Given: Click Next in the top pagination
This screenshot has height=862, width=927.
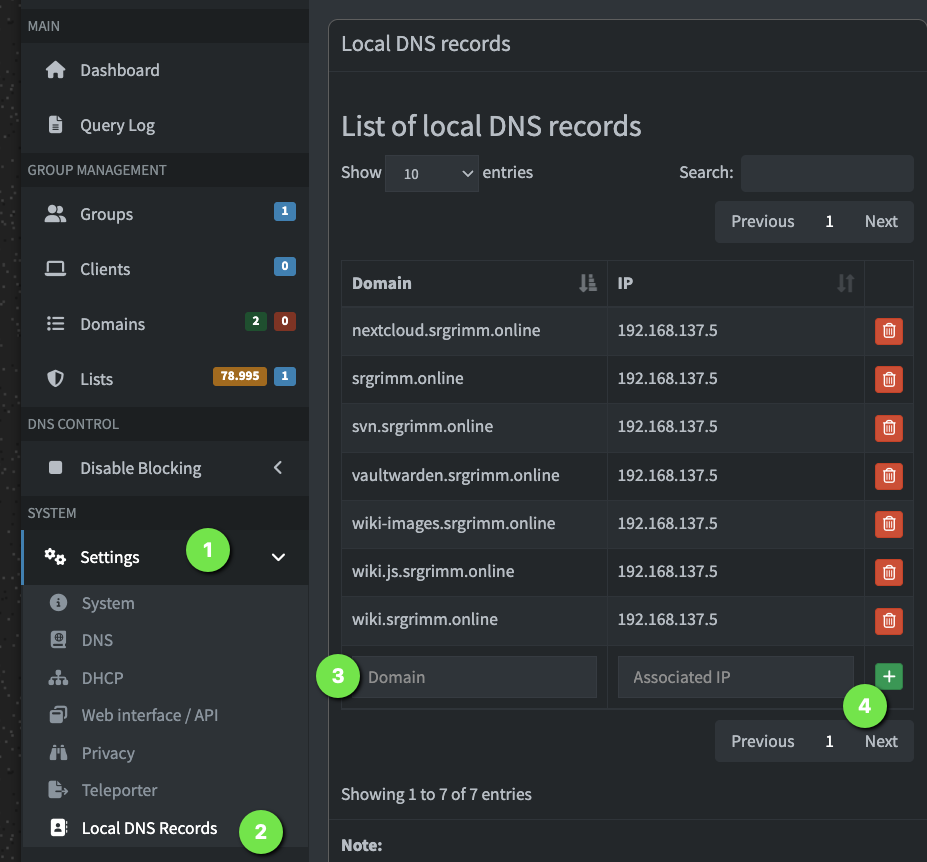Looking at the screenshot, I should 880,222.
